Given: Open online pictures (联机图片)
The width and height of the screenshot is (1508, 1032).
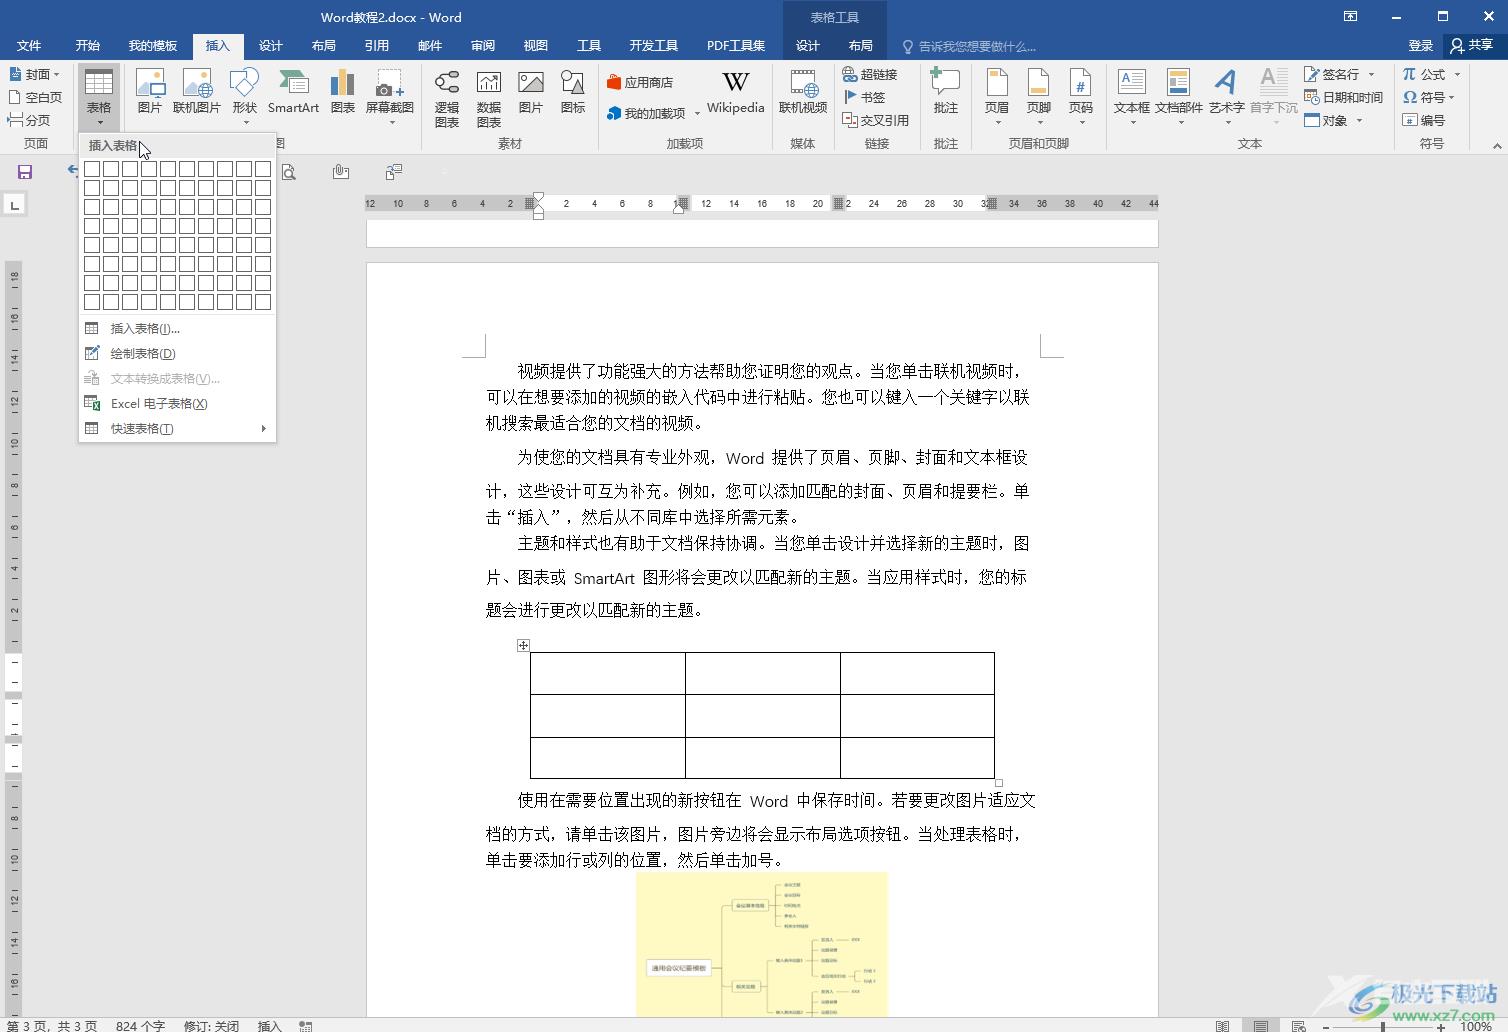Looking at the screenshot, I should coord(196,92).
